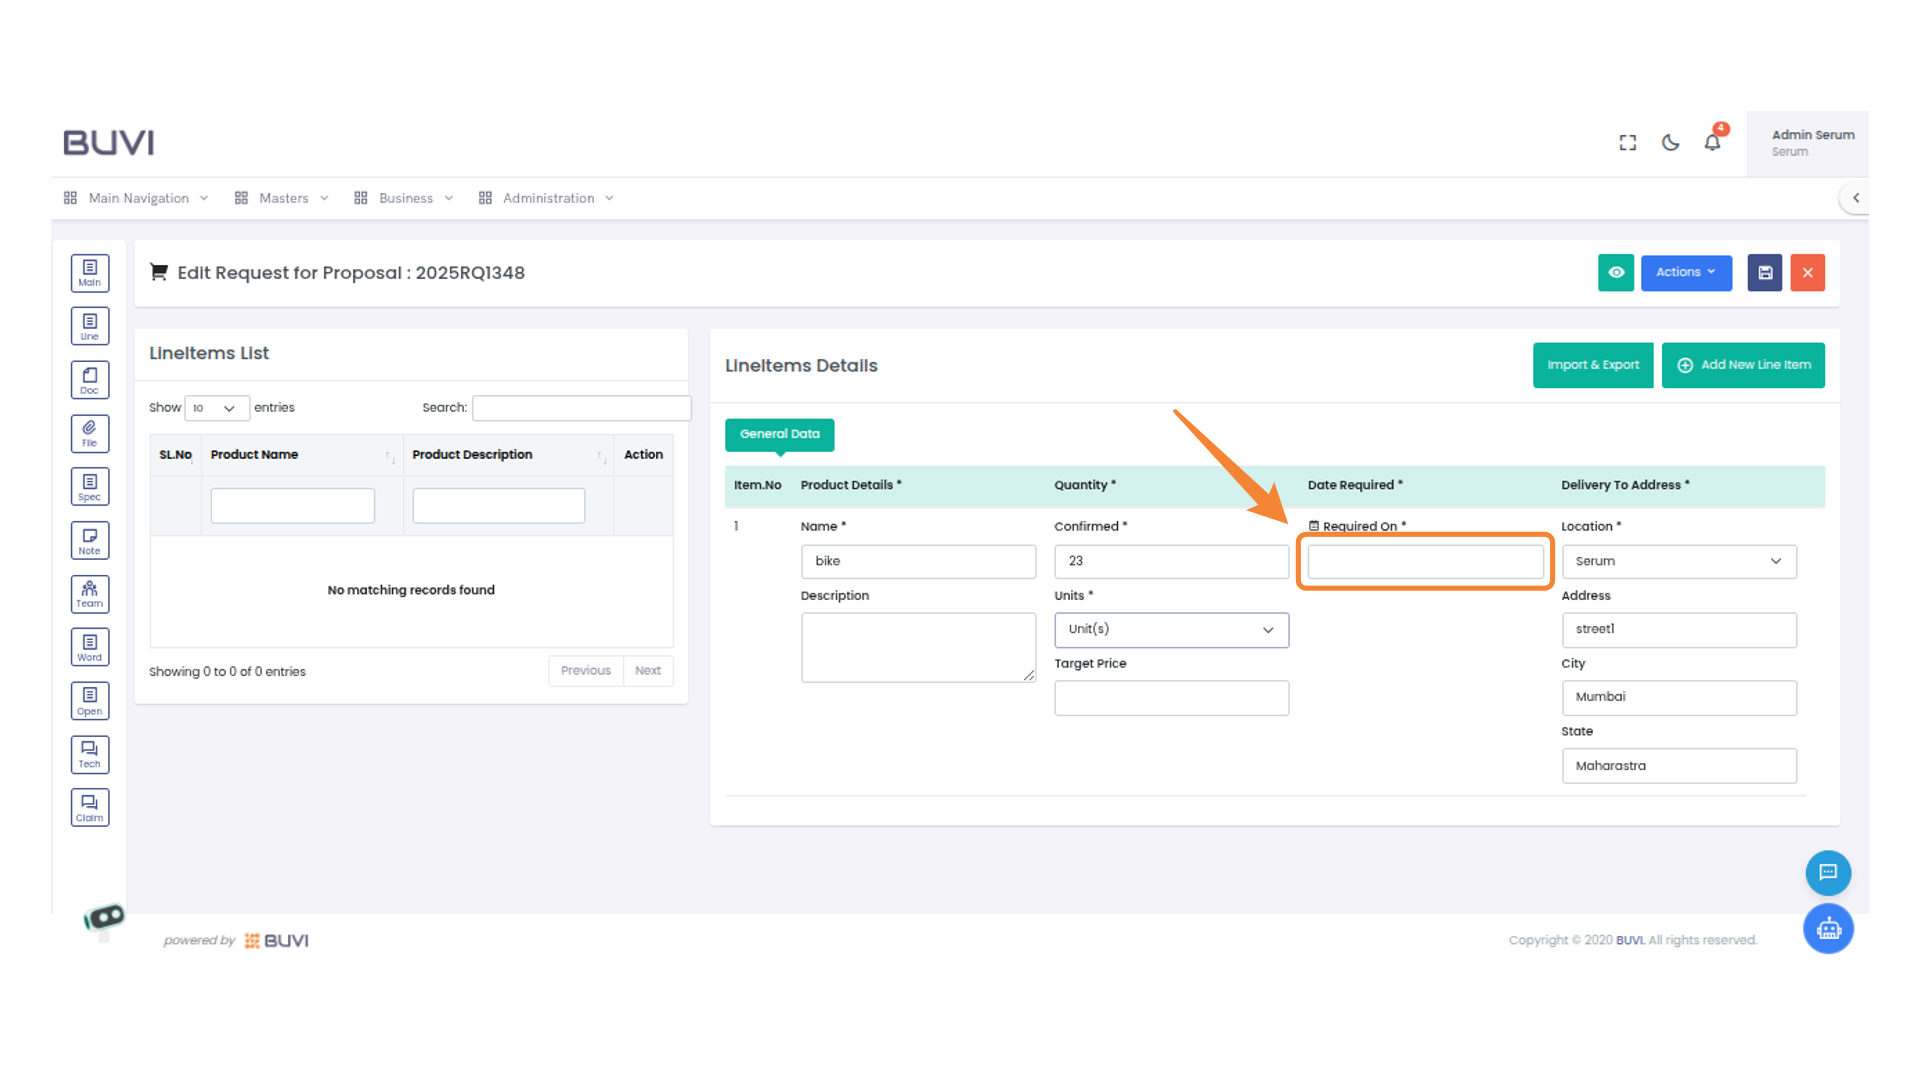Click the notification bell icon

(1712, 143)
